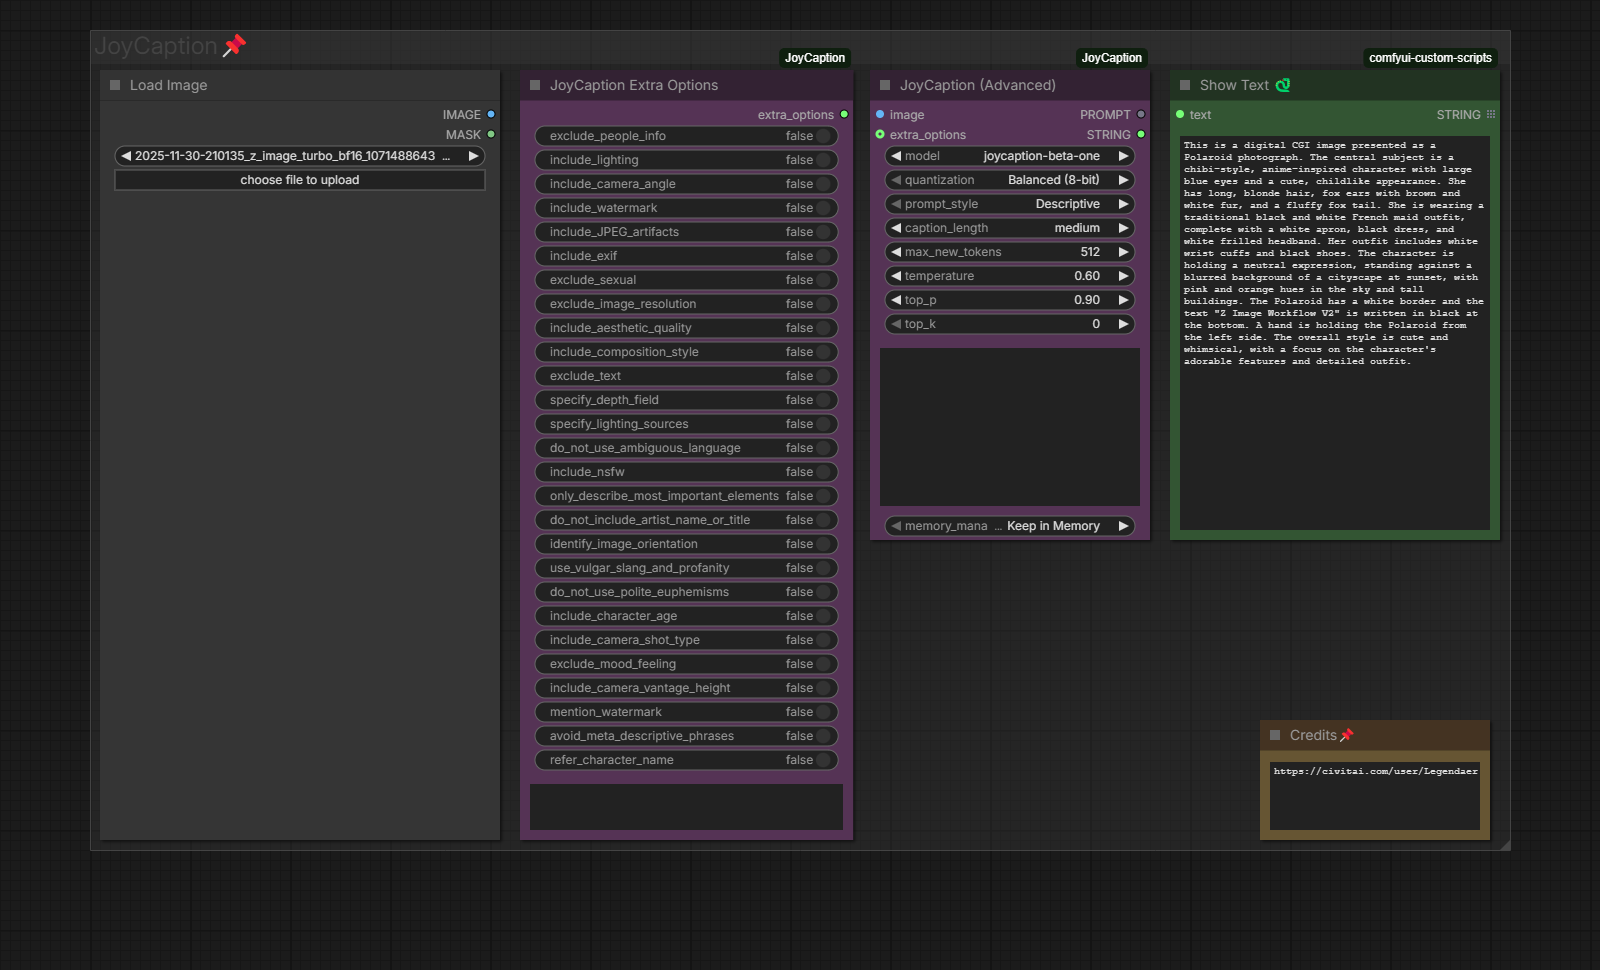Increase temperature using its right arrow
The height and width of the screenshot is (970, 1600).
tap(1123, 276)
